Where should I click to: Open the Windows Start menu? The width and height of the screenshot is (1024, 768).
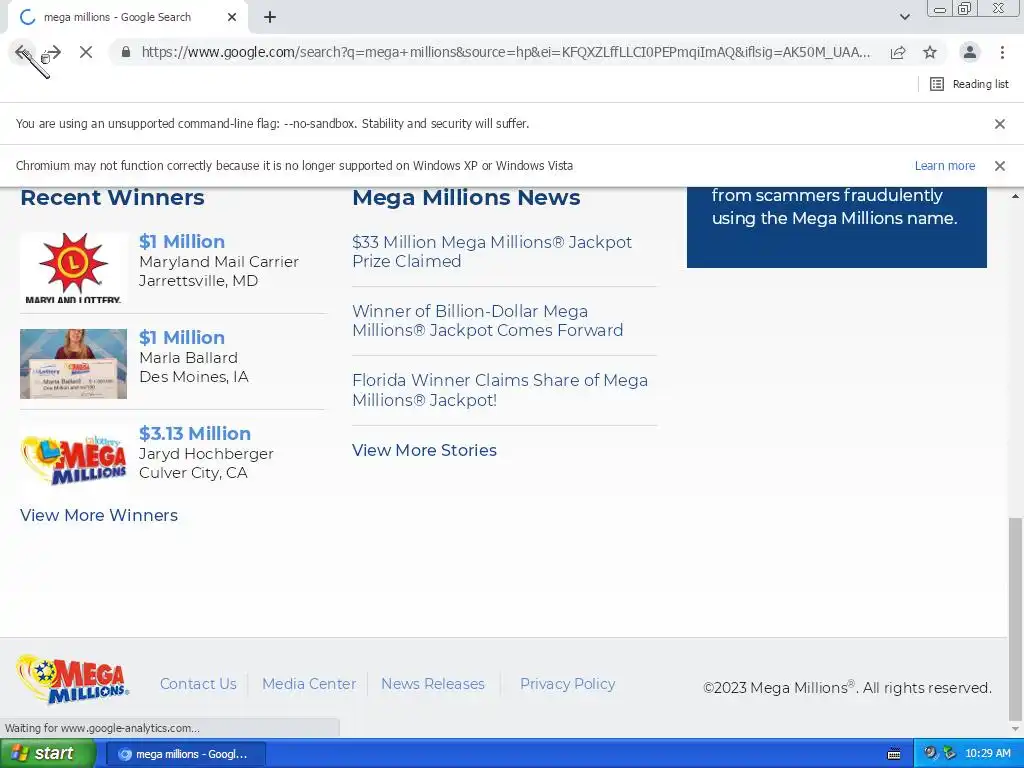click(x=47, y=754)
